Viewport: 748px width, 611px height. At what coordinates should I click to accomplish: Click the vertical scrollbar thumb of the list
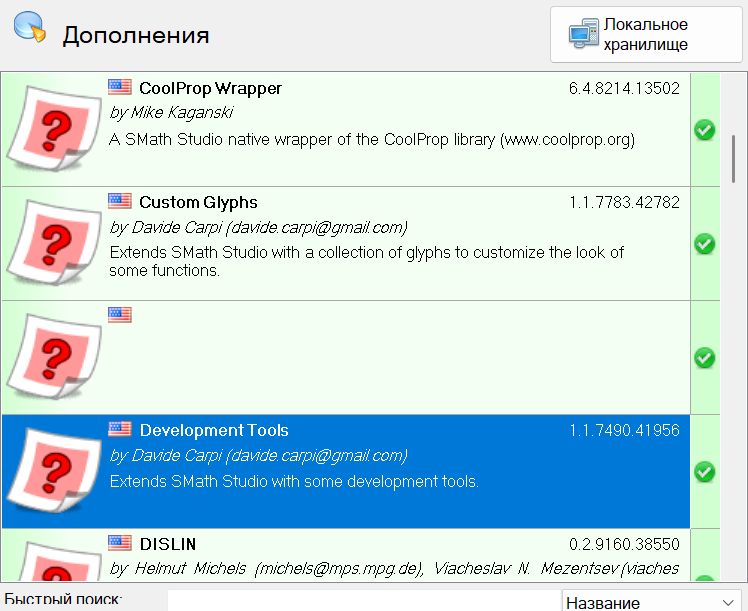click(x=734, y=155)
